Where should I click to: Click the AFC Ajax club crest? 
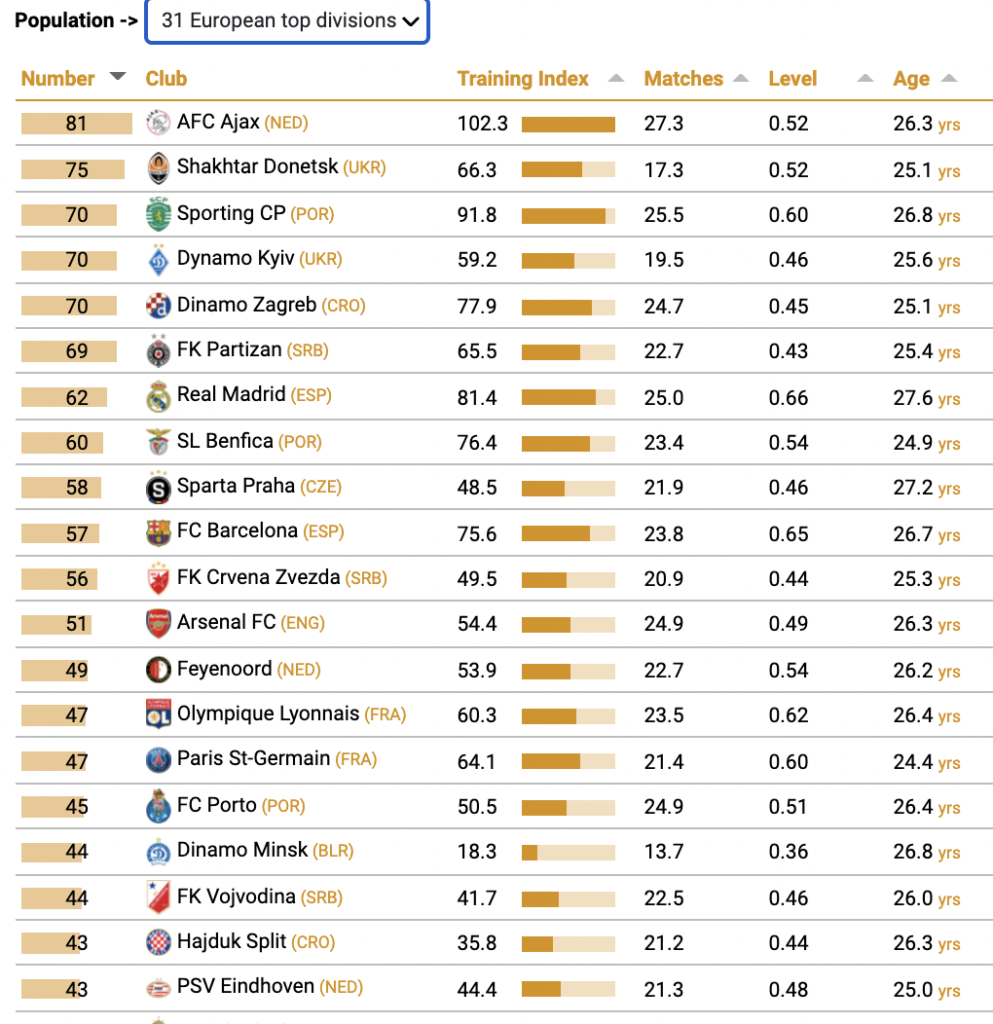pyautogui.click(x=158, y=123)
